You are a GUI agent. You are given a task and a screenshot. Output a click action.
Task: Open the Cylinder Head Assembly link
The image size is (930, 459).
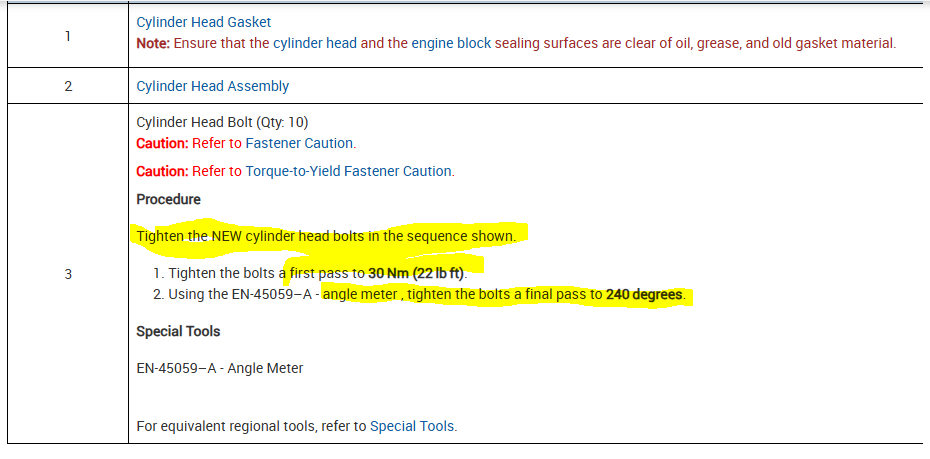point(212,86)
